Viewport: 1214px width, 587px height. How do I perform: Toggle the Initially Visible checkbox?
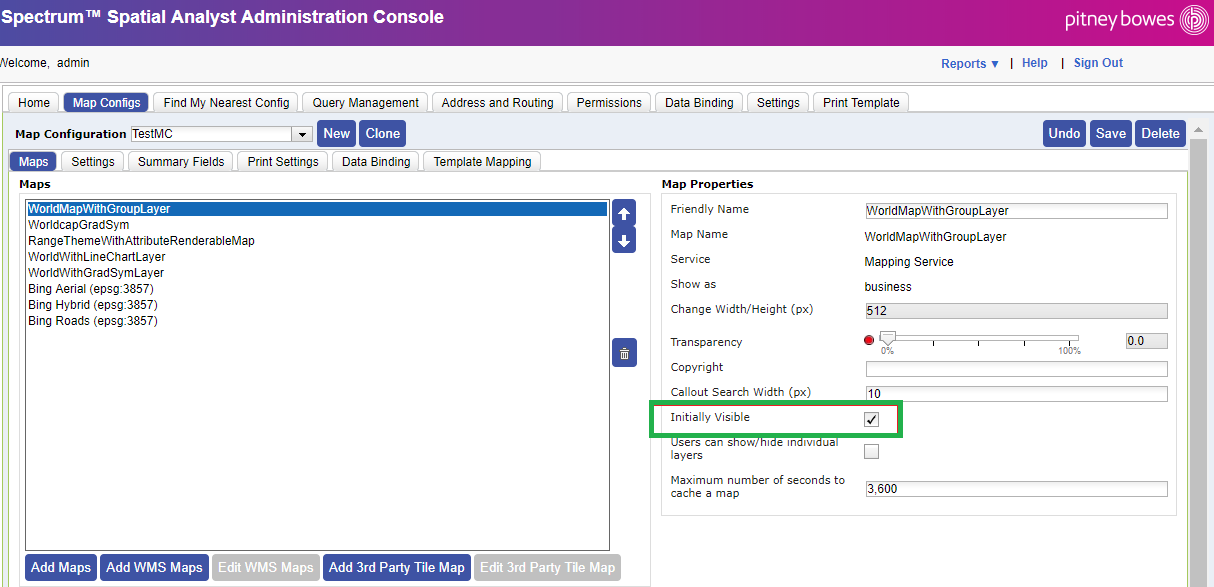point(871,419)
